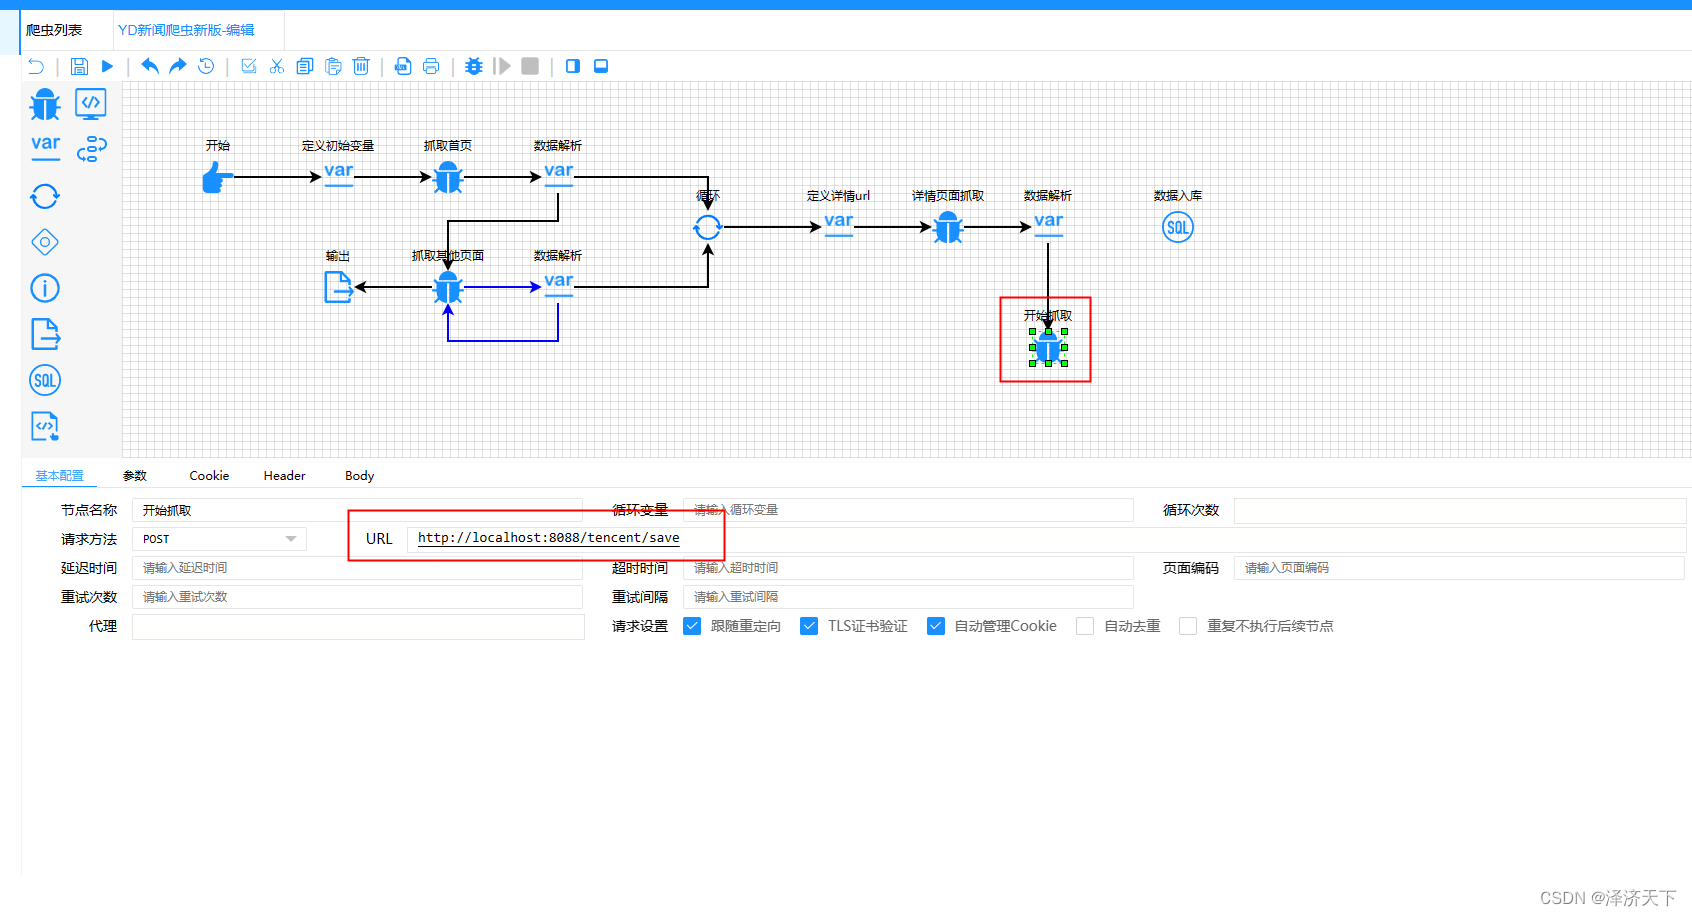1692x916 pixels.
Task: Copy the selected node
Action: [x=305, y=66]
